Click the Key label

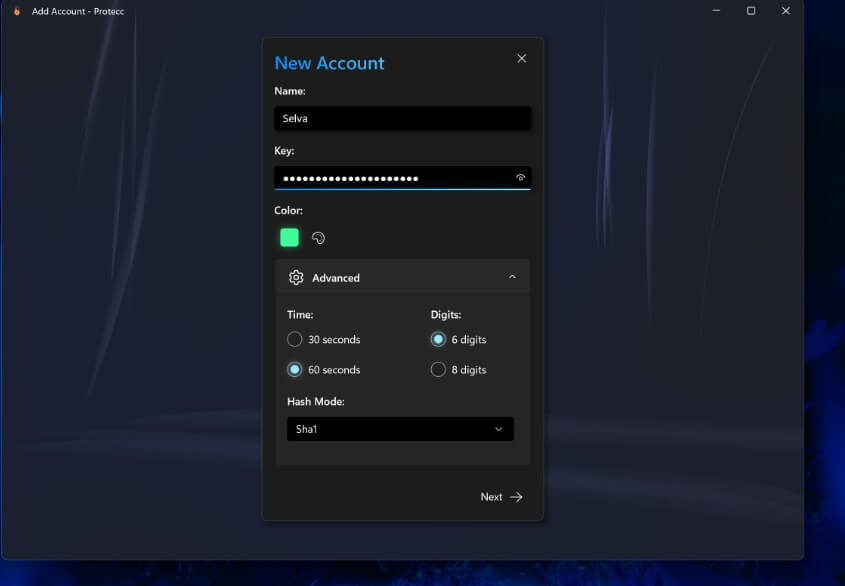pyautogui.click(x=284, y=150)
